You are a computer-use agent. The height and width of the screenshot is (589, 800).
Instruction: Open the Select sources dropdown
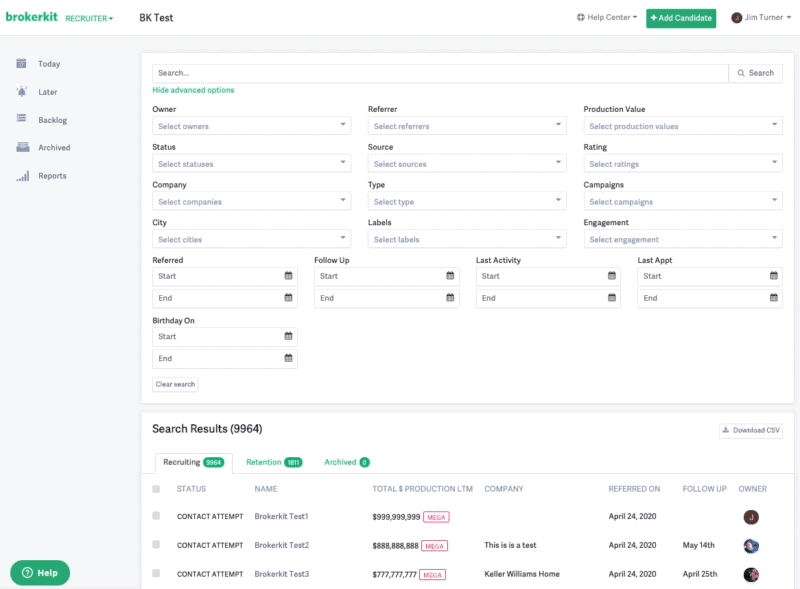pos(467,163)
